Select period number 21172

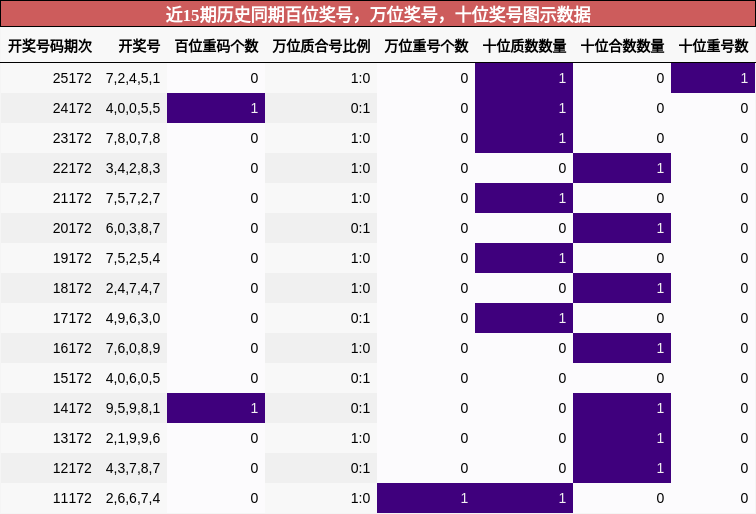(72, 198)
